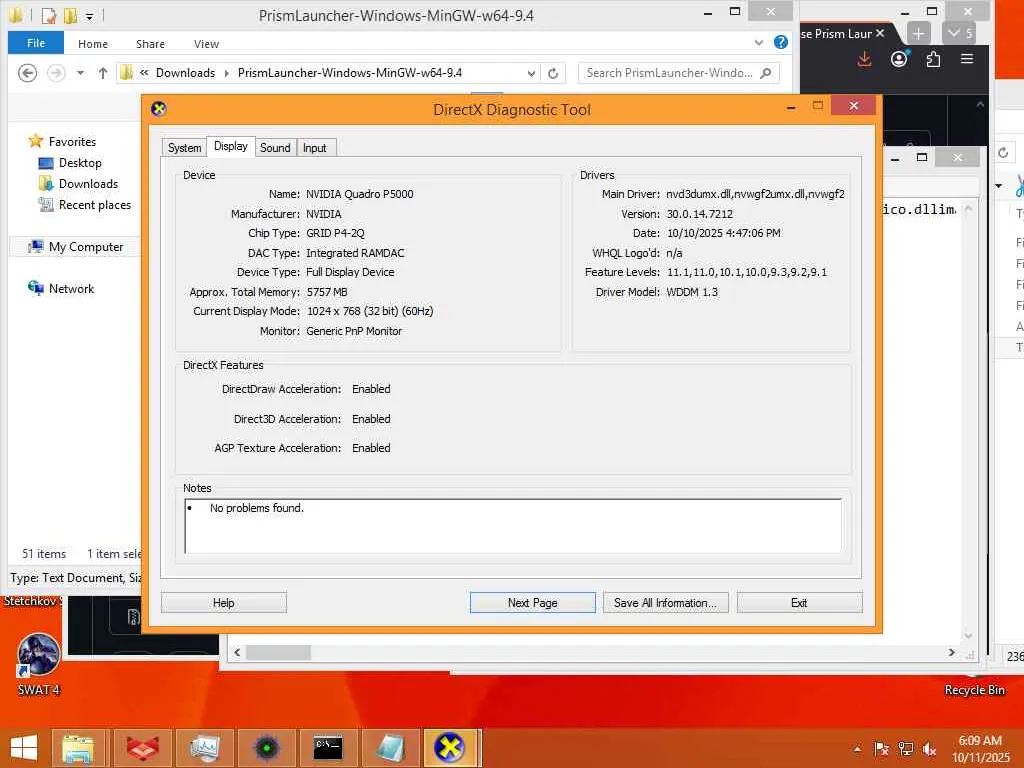Select the Recycle Bin desktop label
Screen dimensions: 1024x768
[974, 690]
